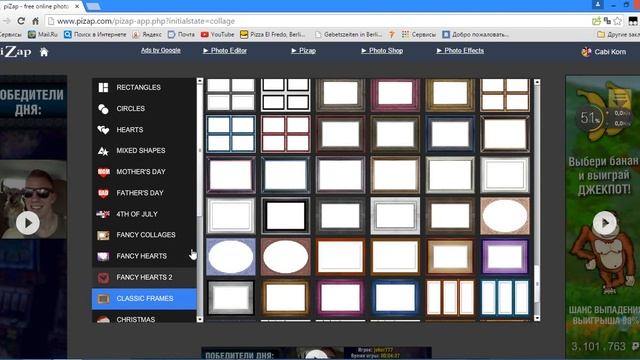Screen dimensions: 640x360
Task: Choose the red four-panel grid frame
Action: 285,134
